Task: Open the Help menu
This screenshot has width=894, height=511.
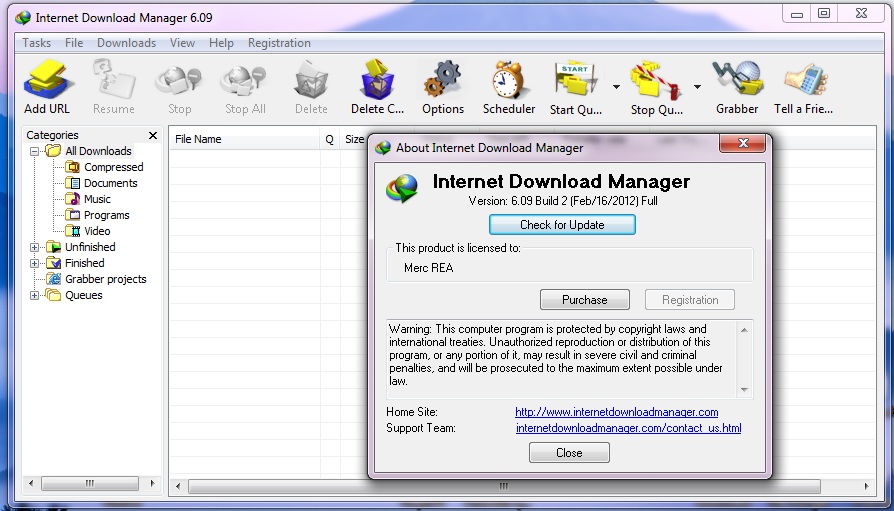Action: (221, 43)
